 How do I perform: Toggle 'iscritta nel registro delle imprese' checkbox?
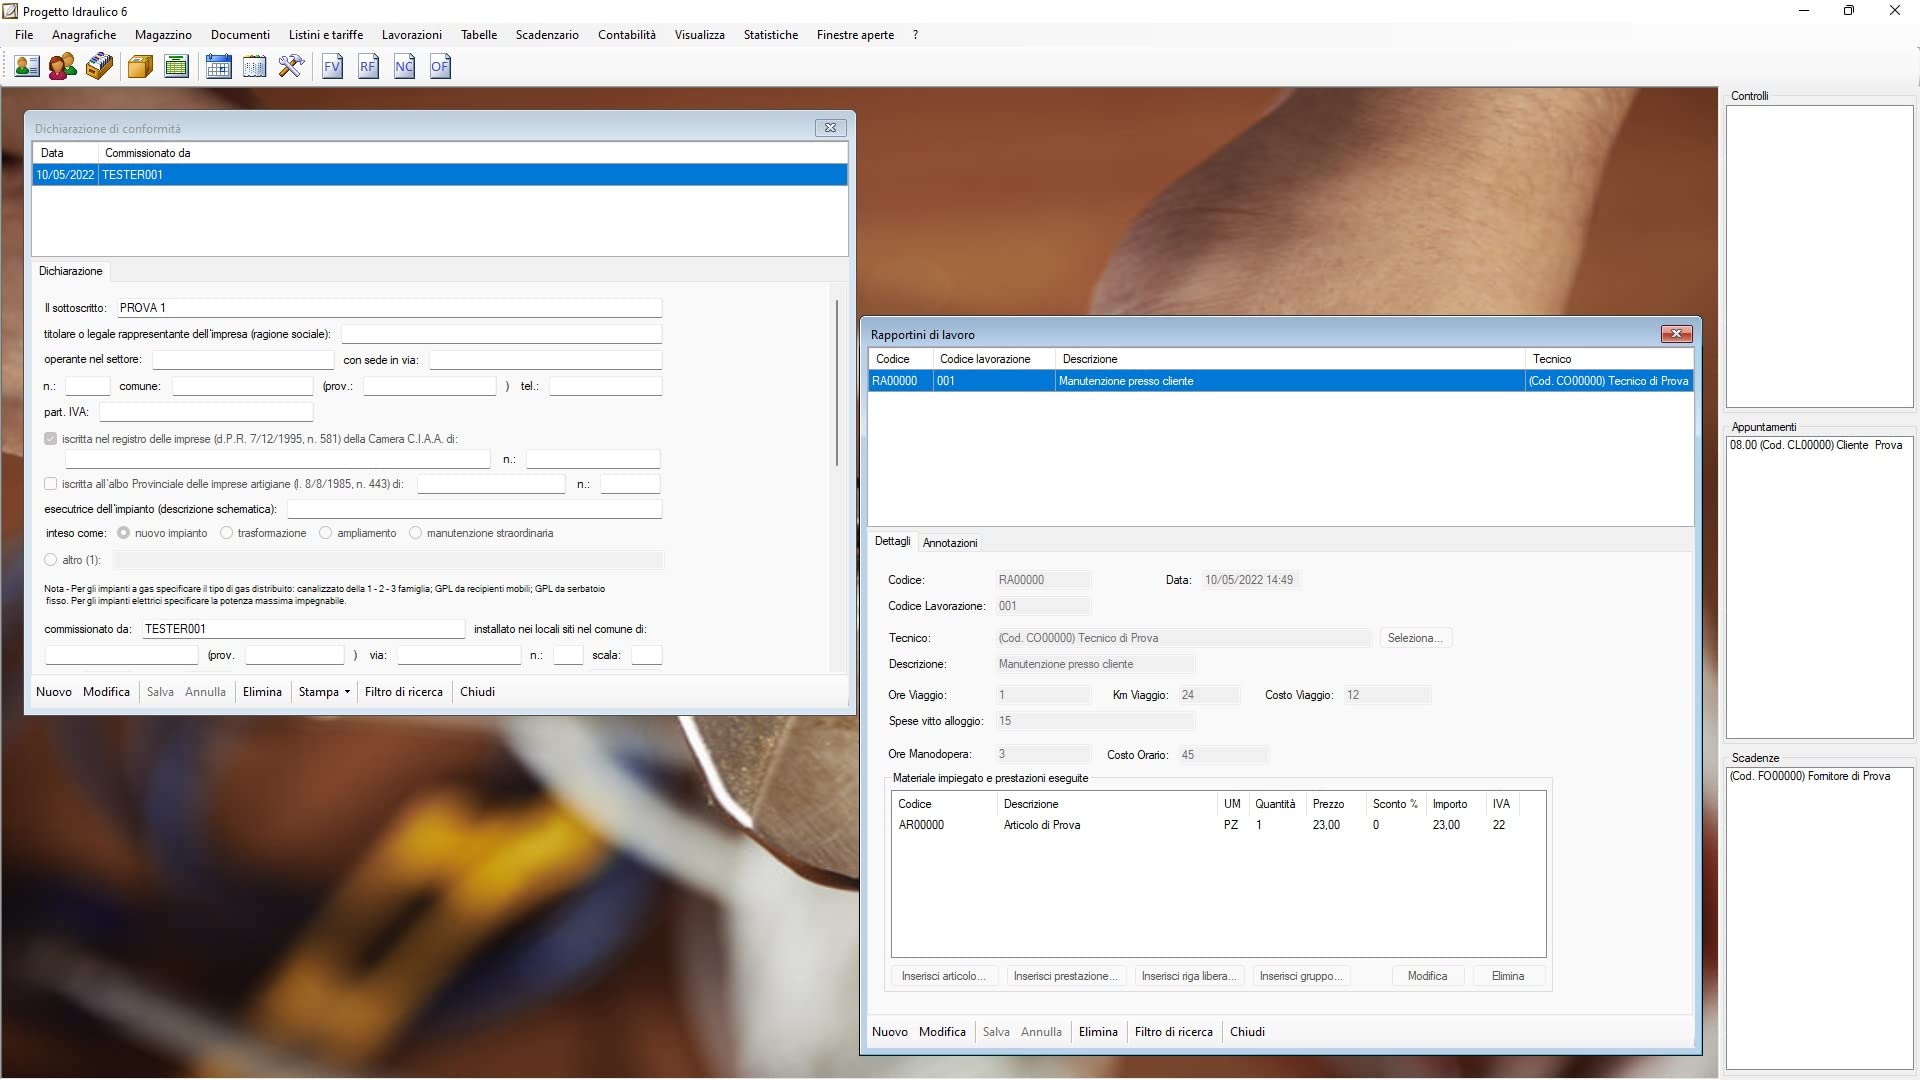click(x=50, y=439)
